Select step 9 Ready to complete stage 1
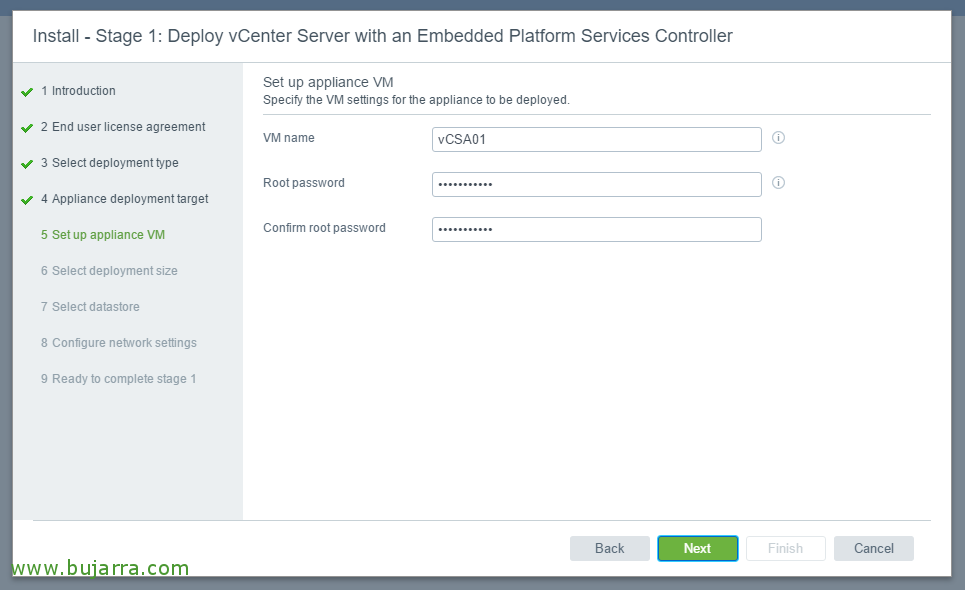Screen dimensions: 965x590 coord(118,378)
